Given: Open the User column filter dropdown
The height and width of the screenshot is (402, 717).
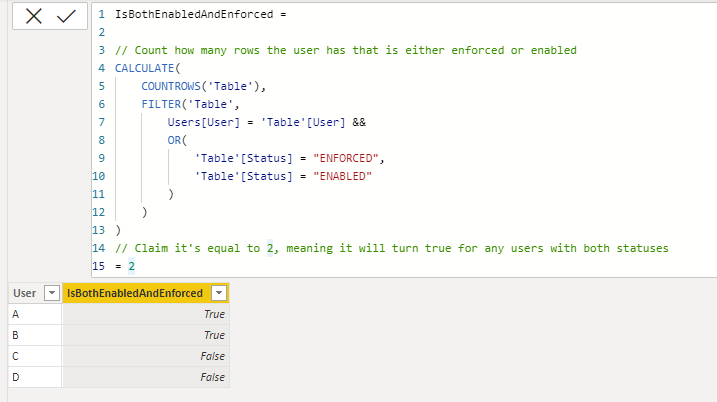Looking at the screenshot, I should 52,293.
